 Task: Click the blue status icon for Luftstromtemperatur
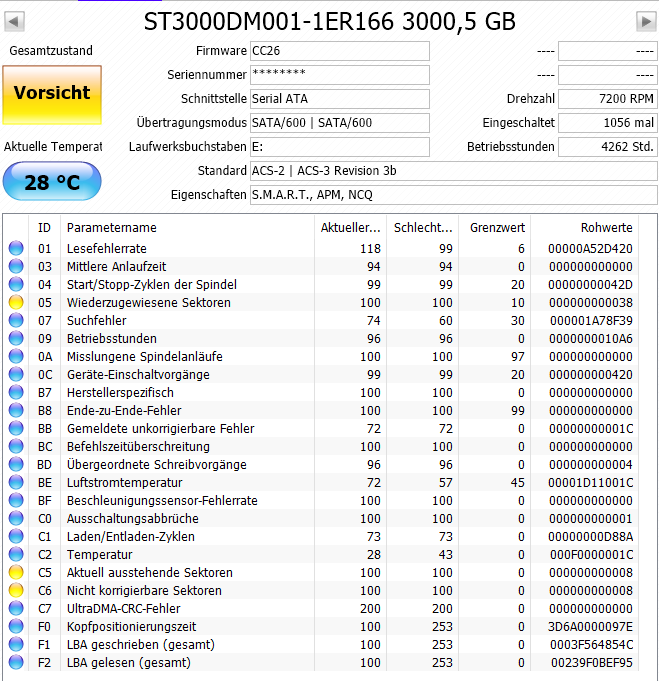coord(16,482)
